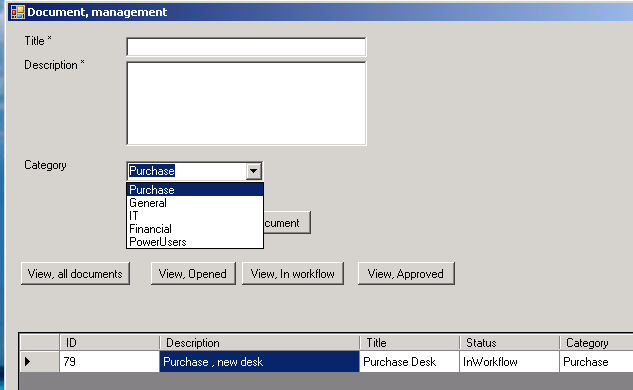
Task: Sort grid by the Status column header
Action: coord(509,343)
